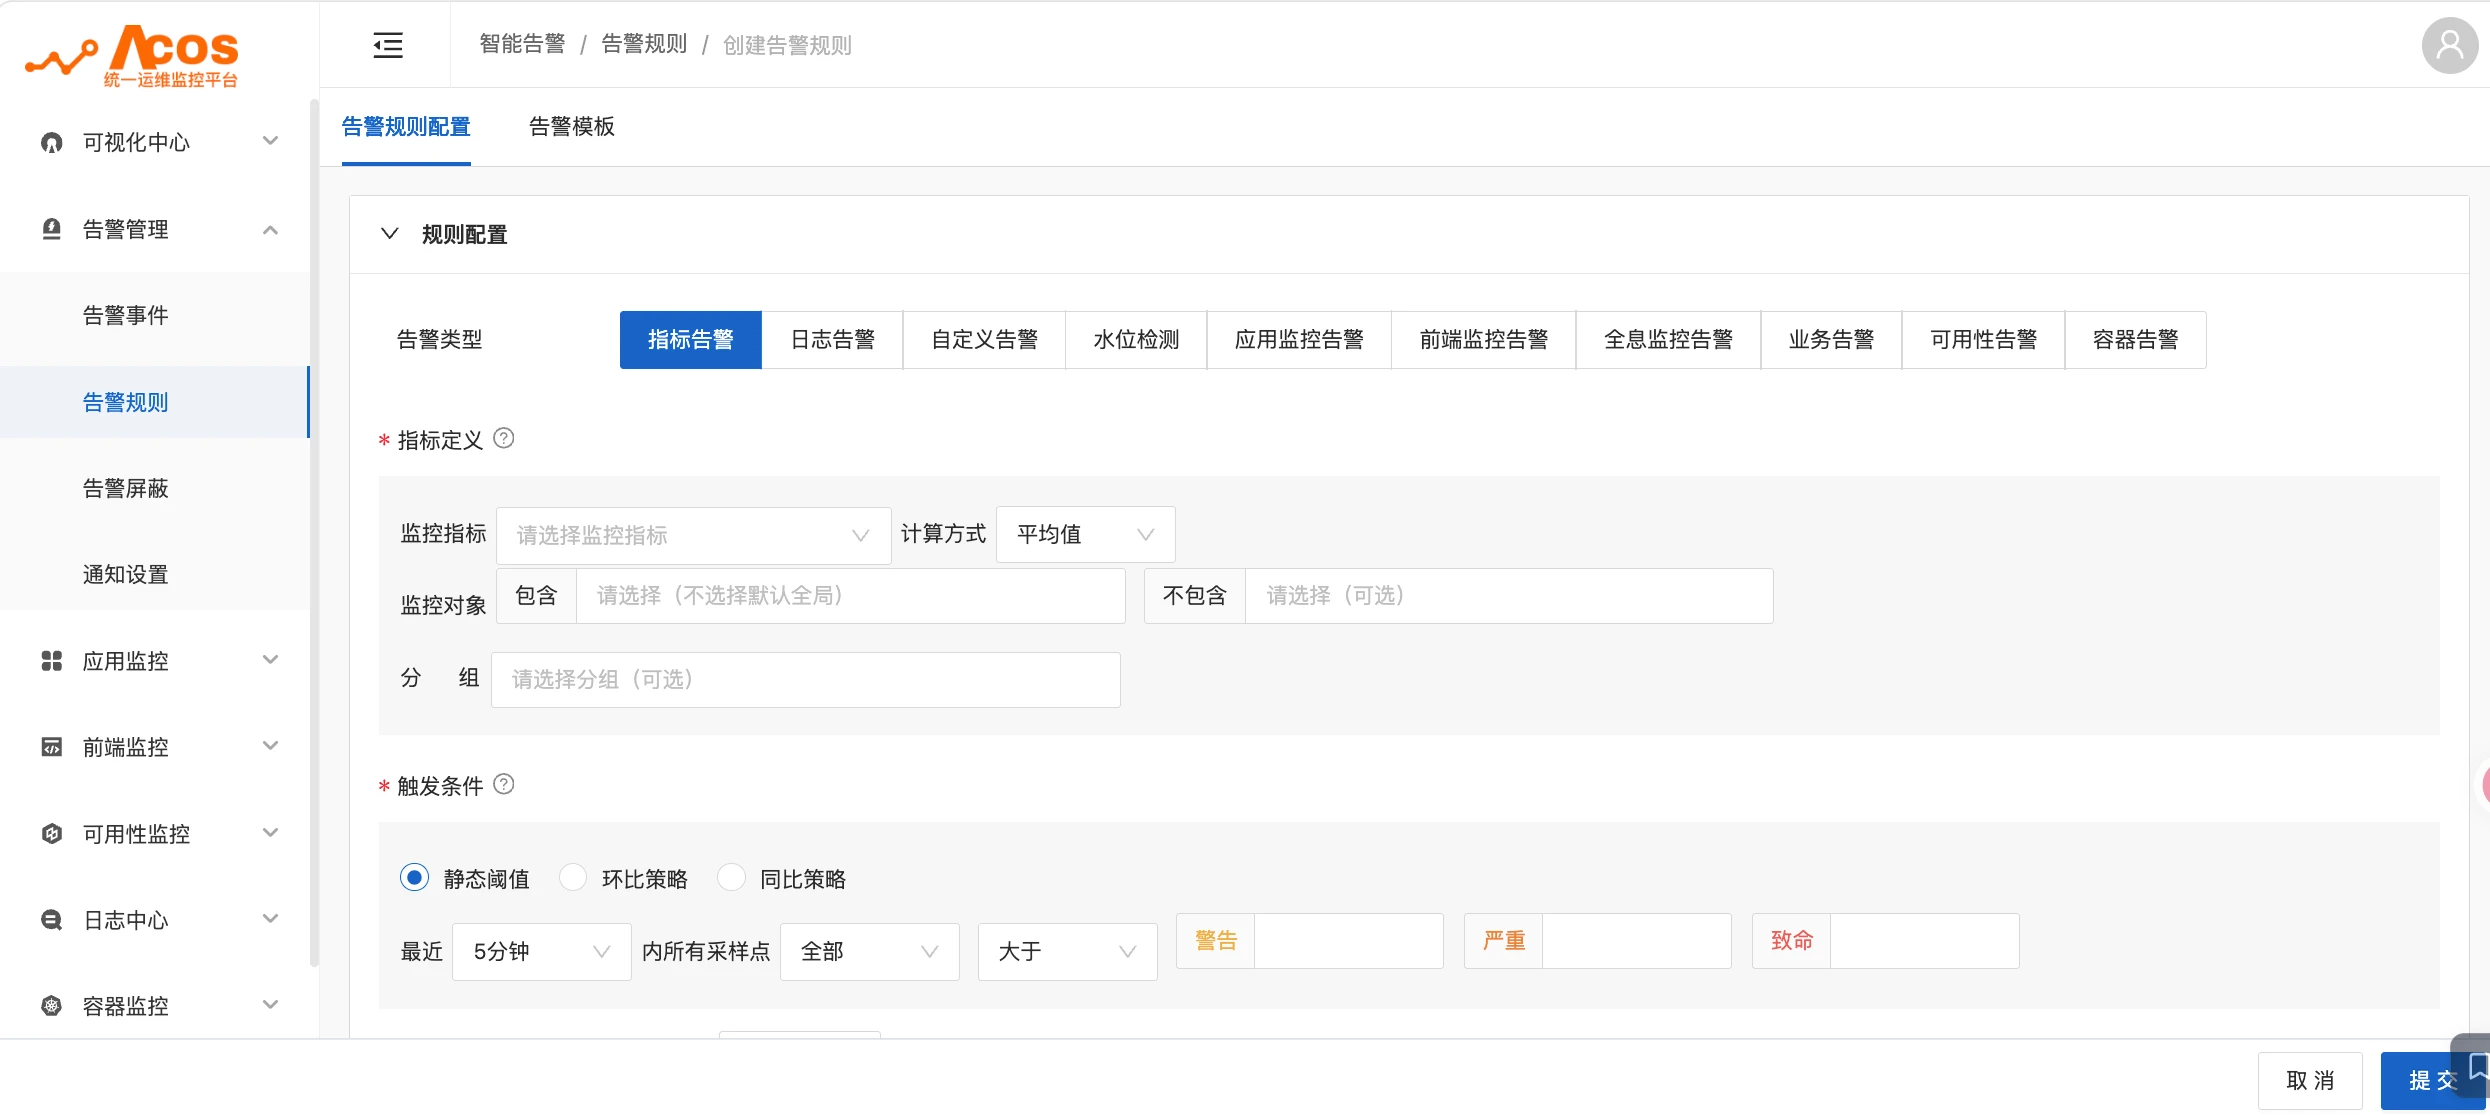Click the 可视化中心 dashboard icon
2490x1116 pixels.
(51, 143)
